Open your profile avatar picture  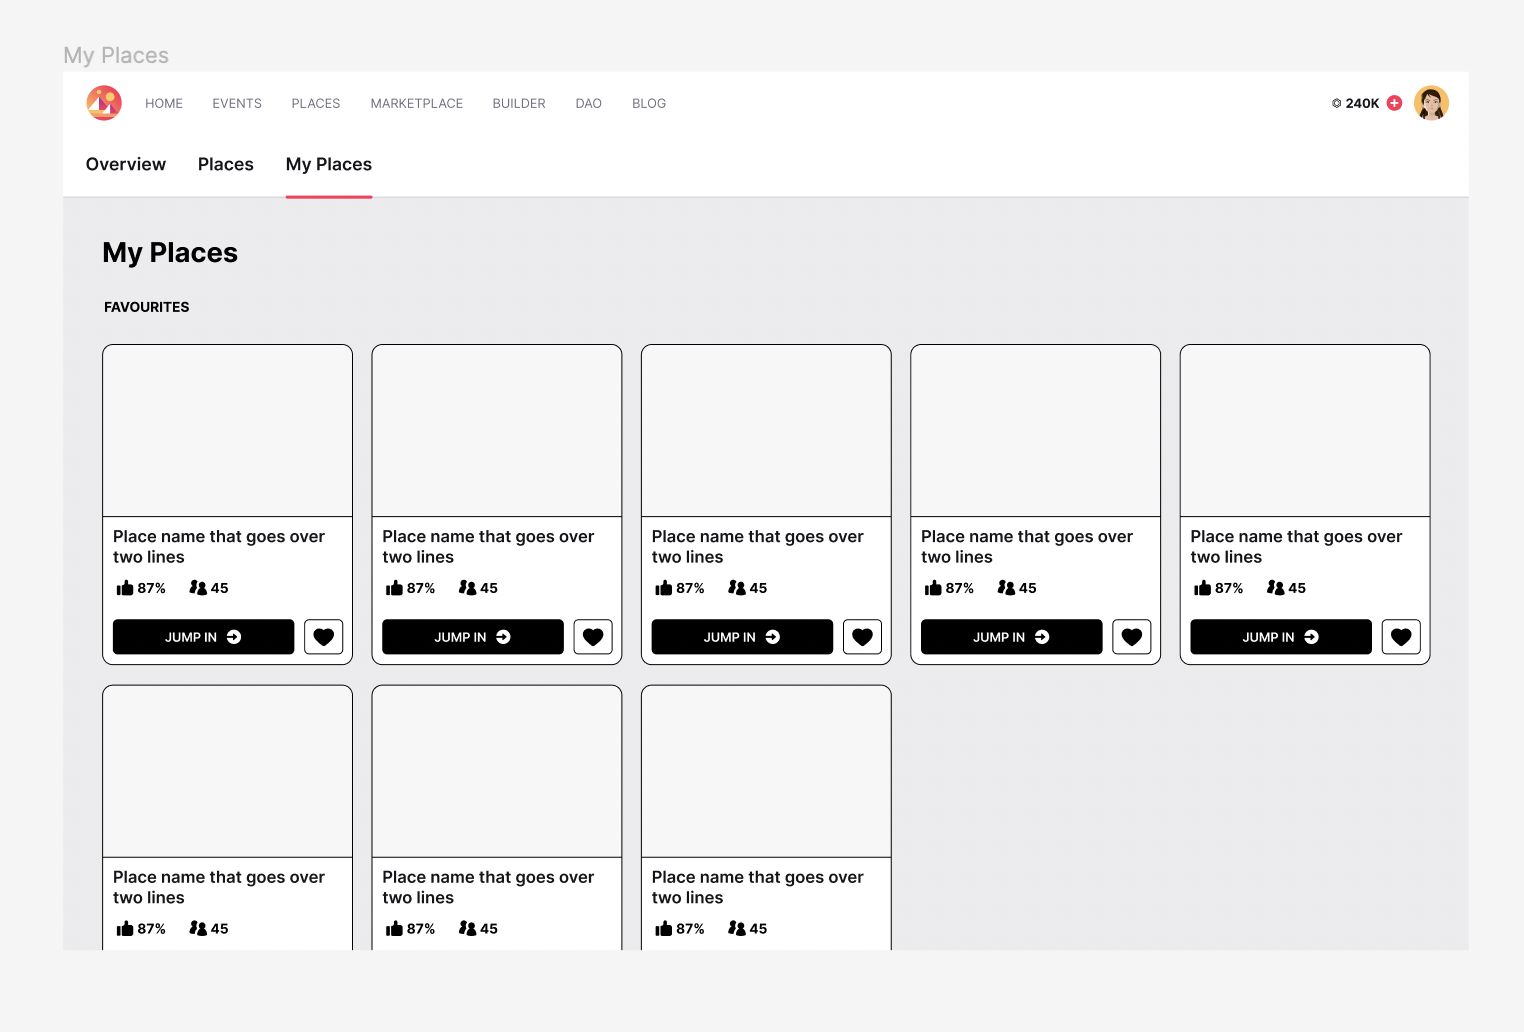pos(1431,102)
